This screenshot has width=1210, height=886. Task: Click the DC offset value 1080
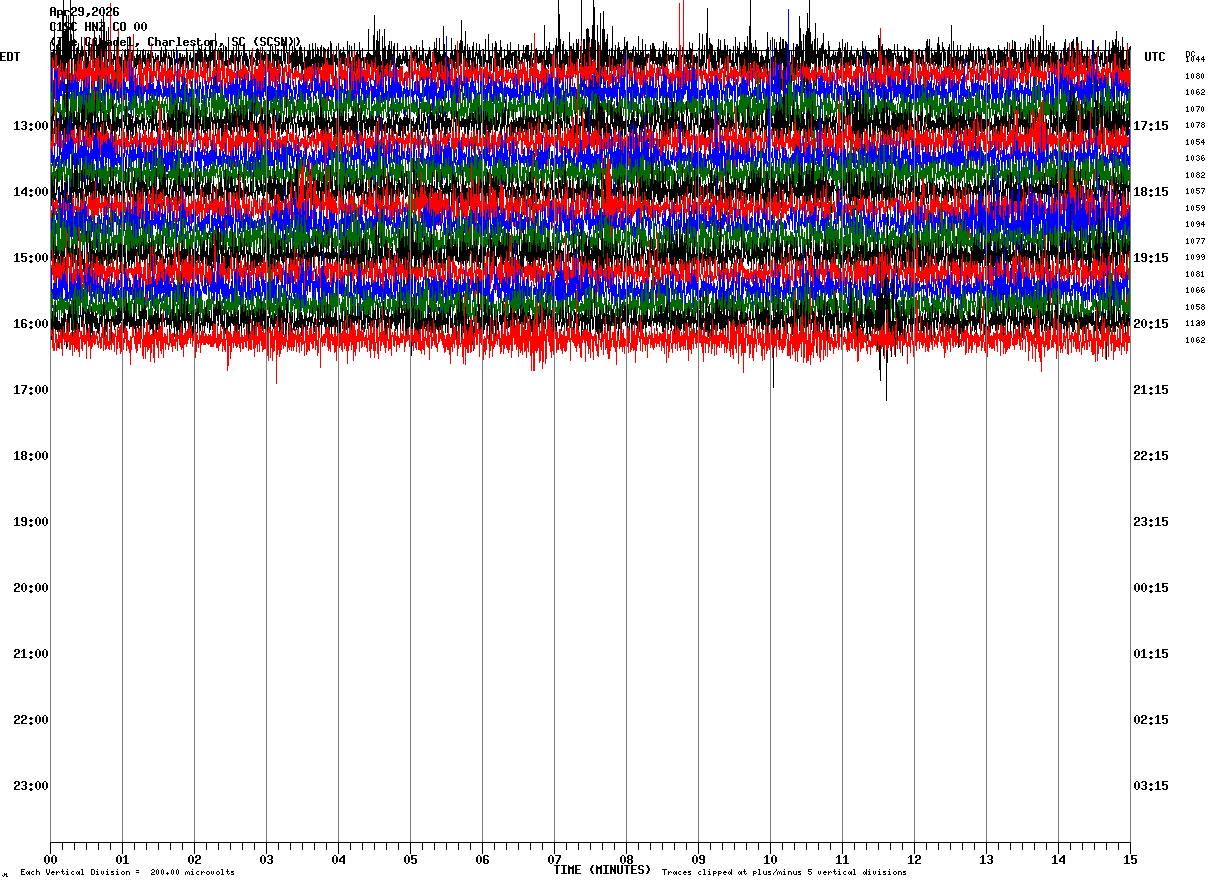pyautogui.click(x=1195, y=76)
